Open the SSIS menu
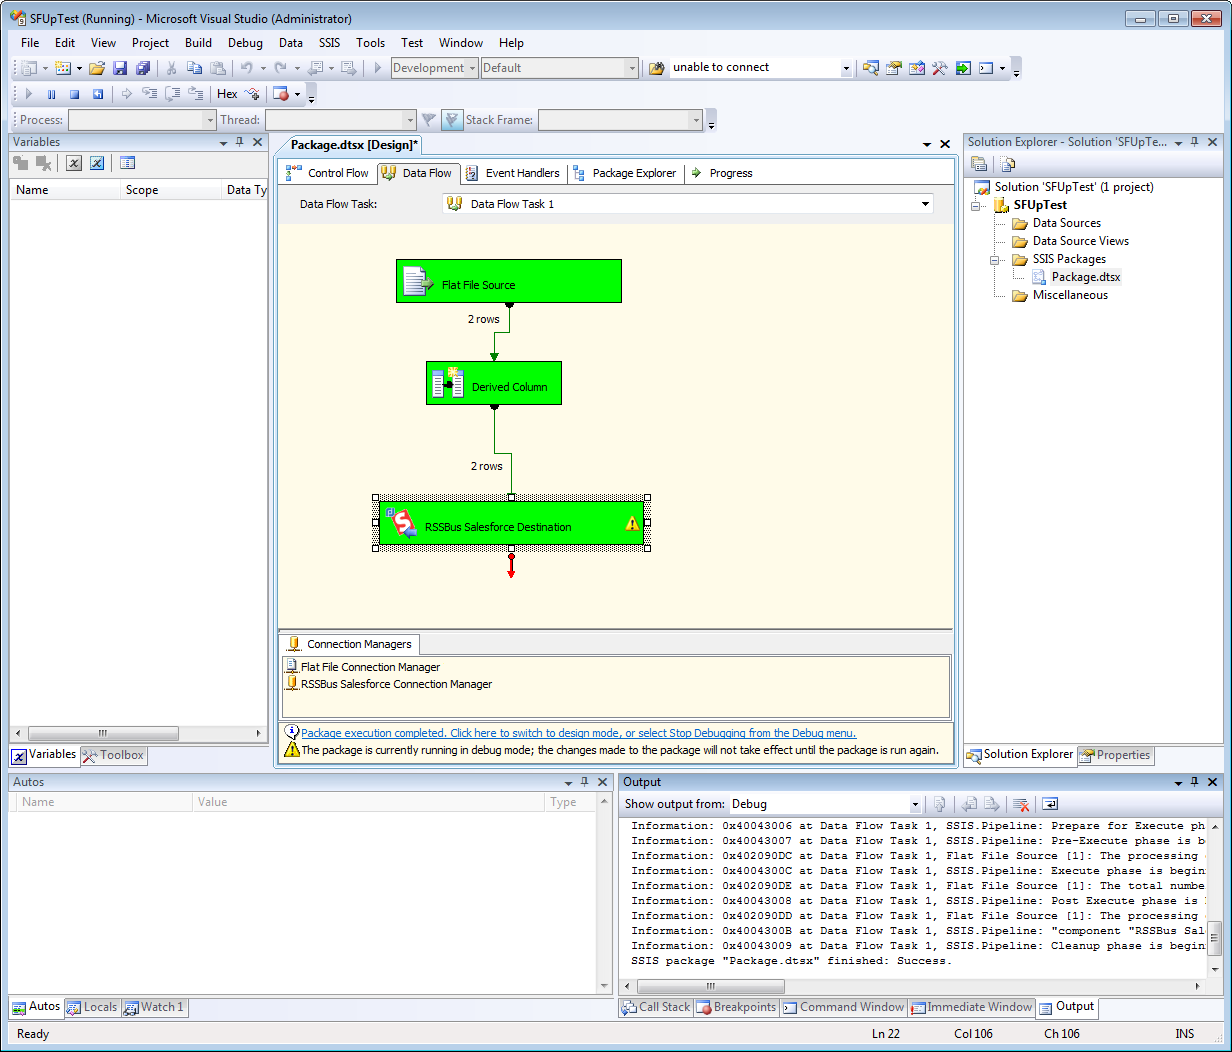This screenshot has height=1052, width=1232. 329,43
